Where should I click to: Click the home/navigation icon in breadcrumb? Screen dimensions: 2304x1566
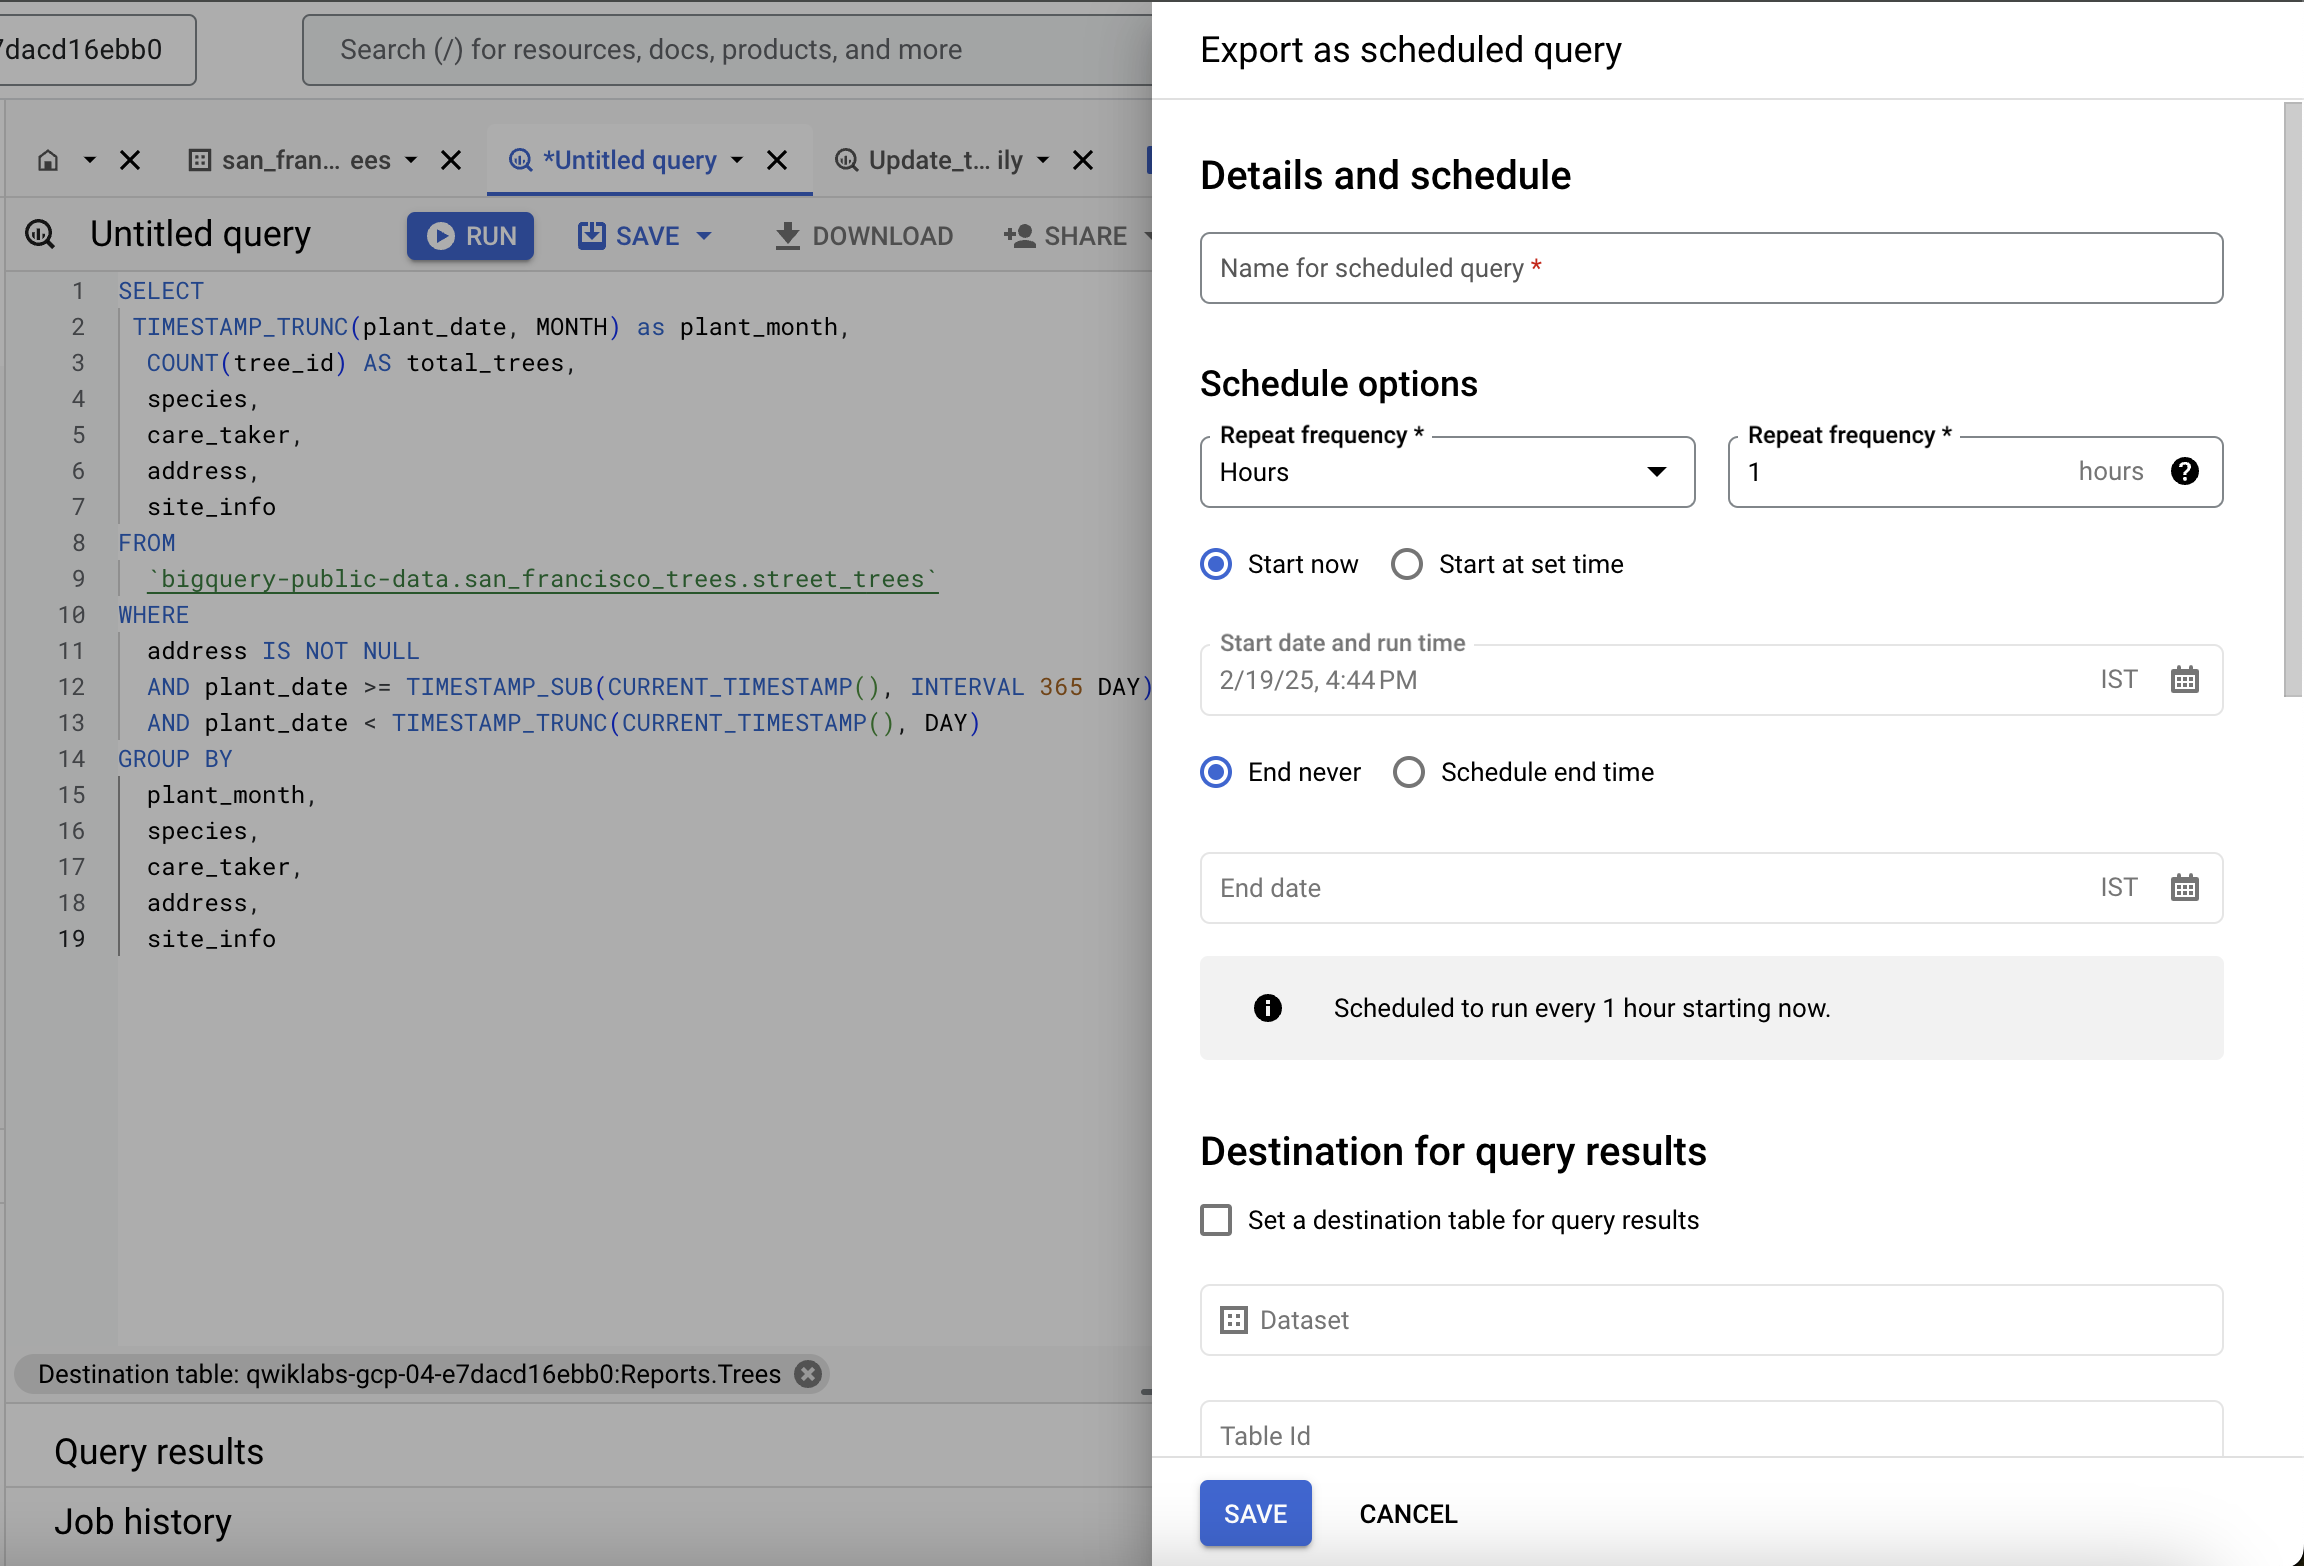[x=47, y=159]
